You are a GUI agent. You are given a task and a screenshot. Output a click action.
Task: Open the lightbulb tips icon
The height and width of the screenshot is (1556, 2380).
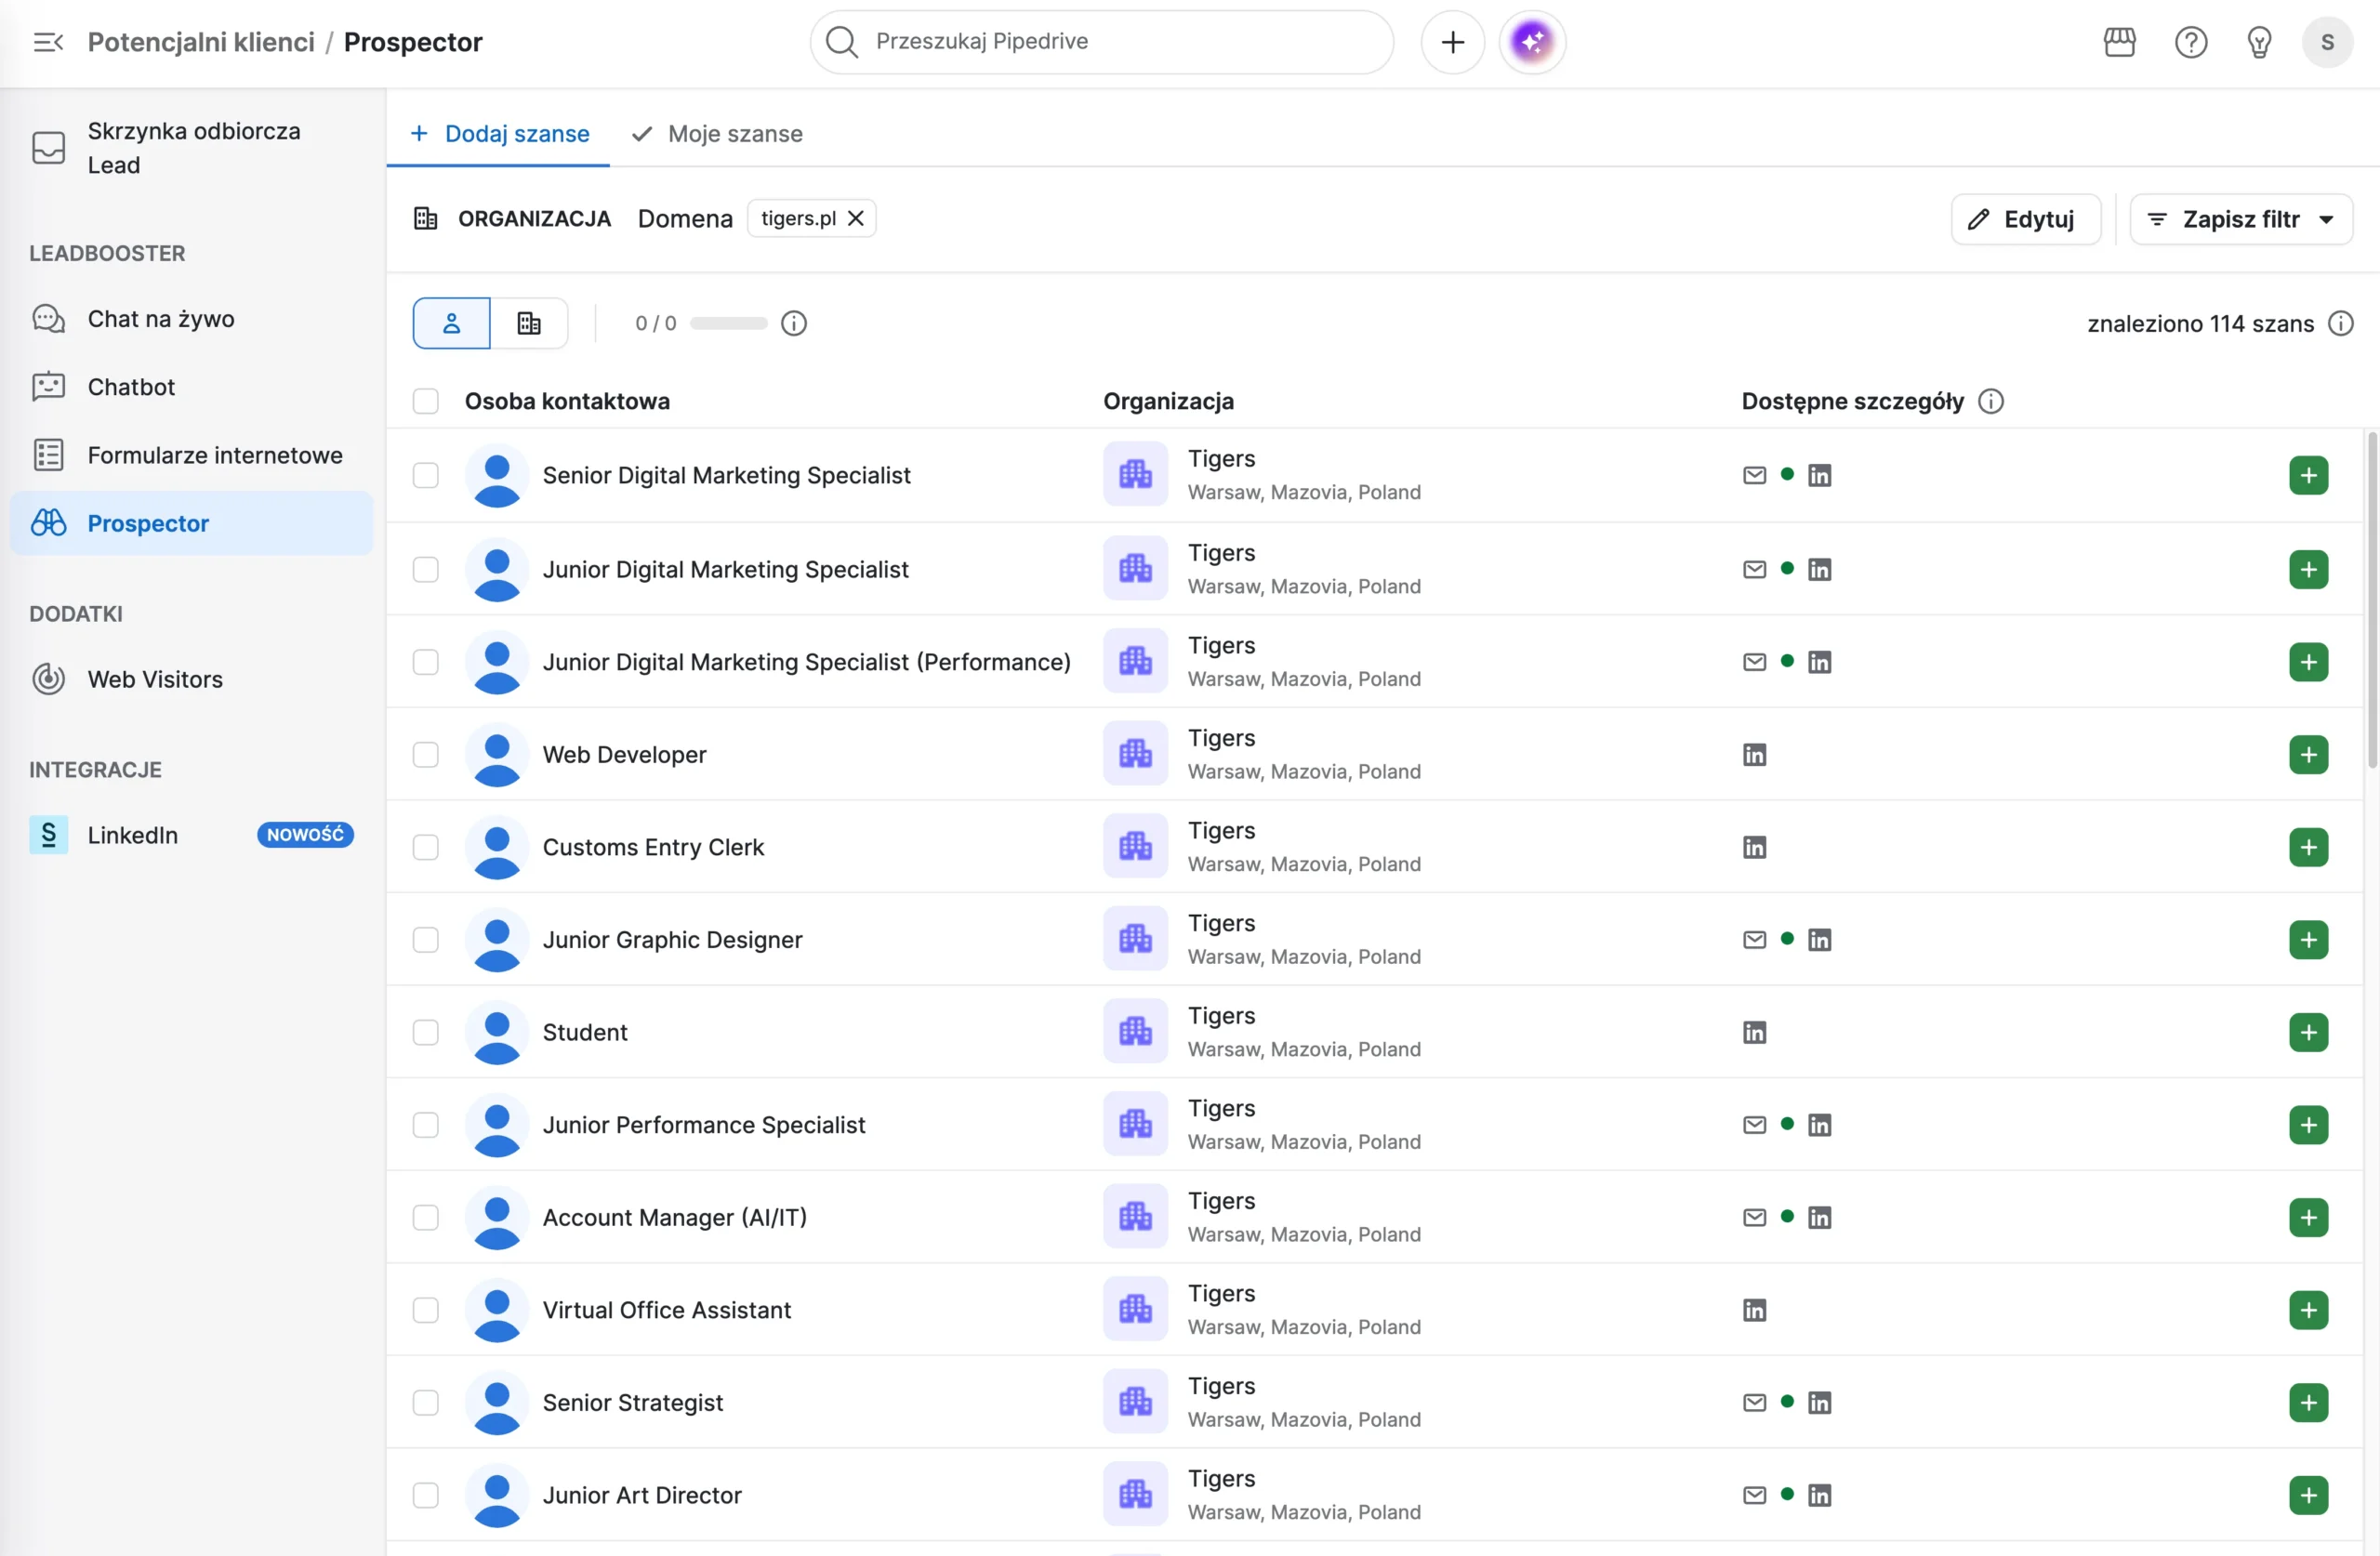(2259, 42)
